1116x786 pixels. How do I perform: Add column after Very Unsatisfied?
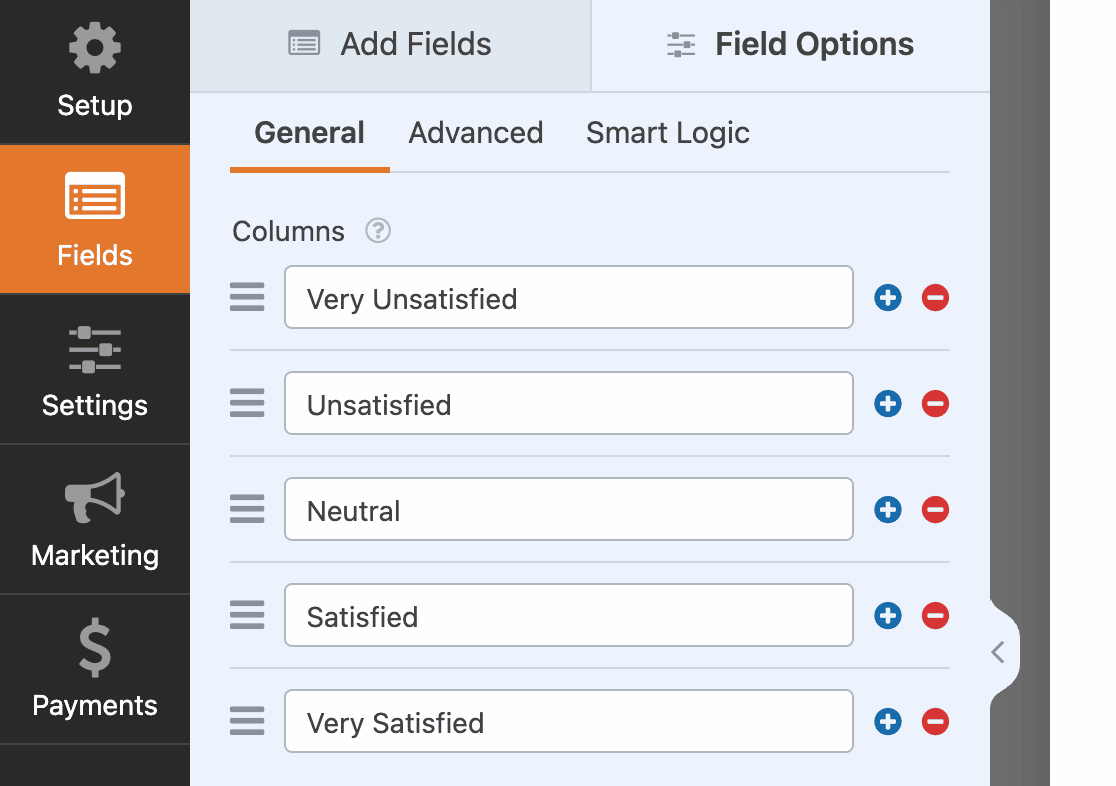click(x=888, y=297)
